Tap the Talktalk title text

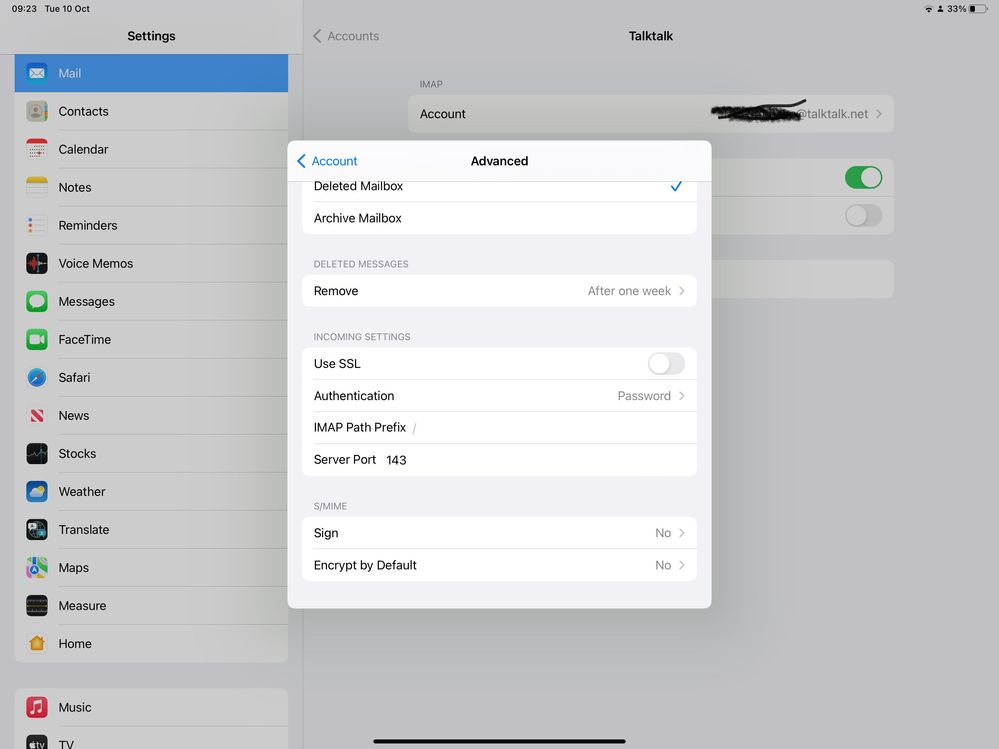(x=650, y=36)
